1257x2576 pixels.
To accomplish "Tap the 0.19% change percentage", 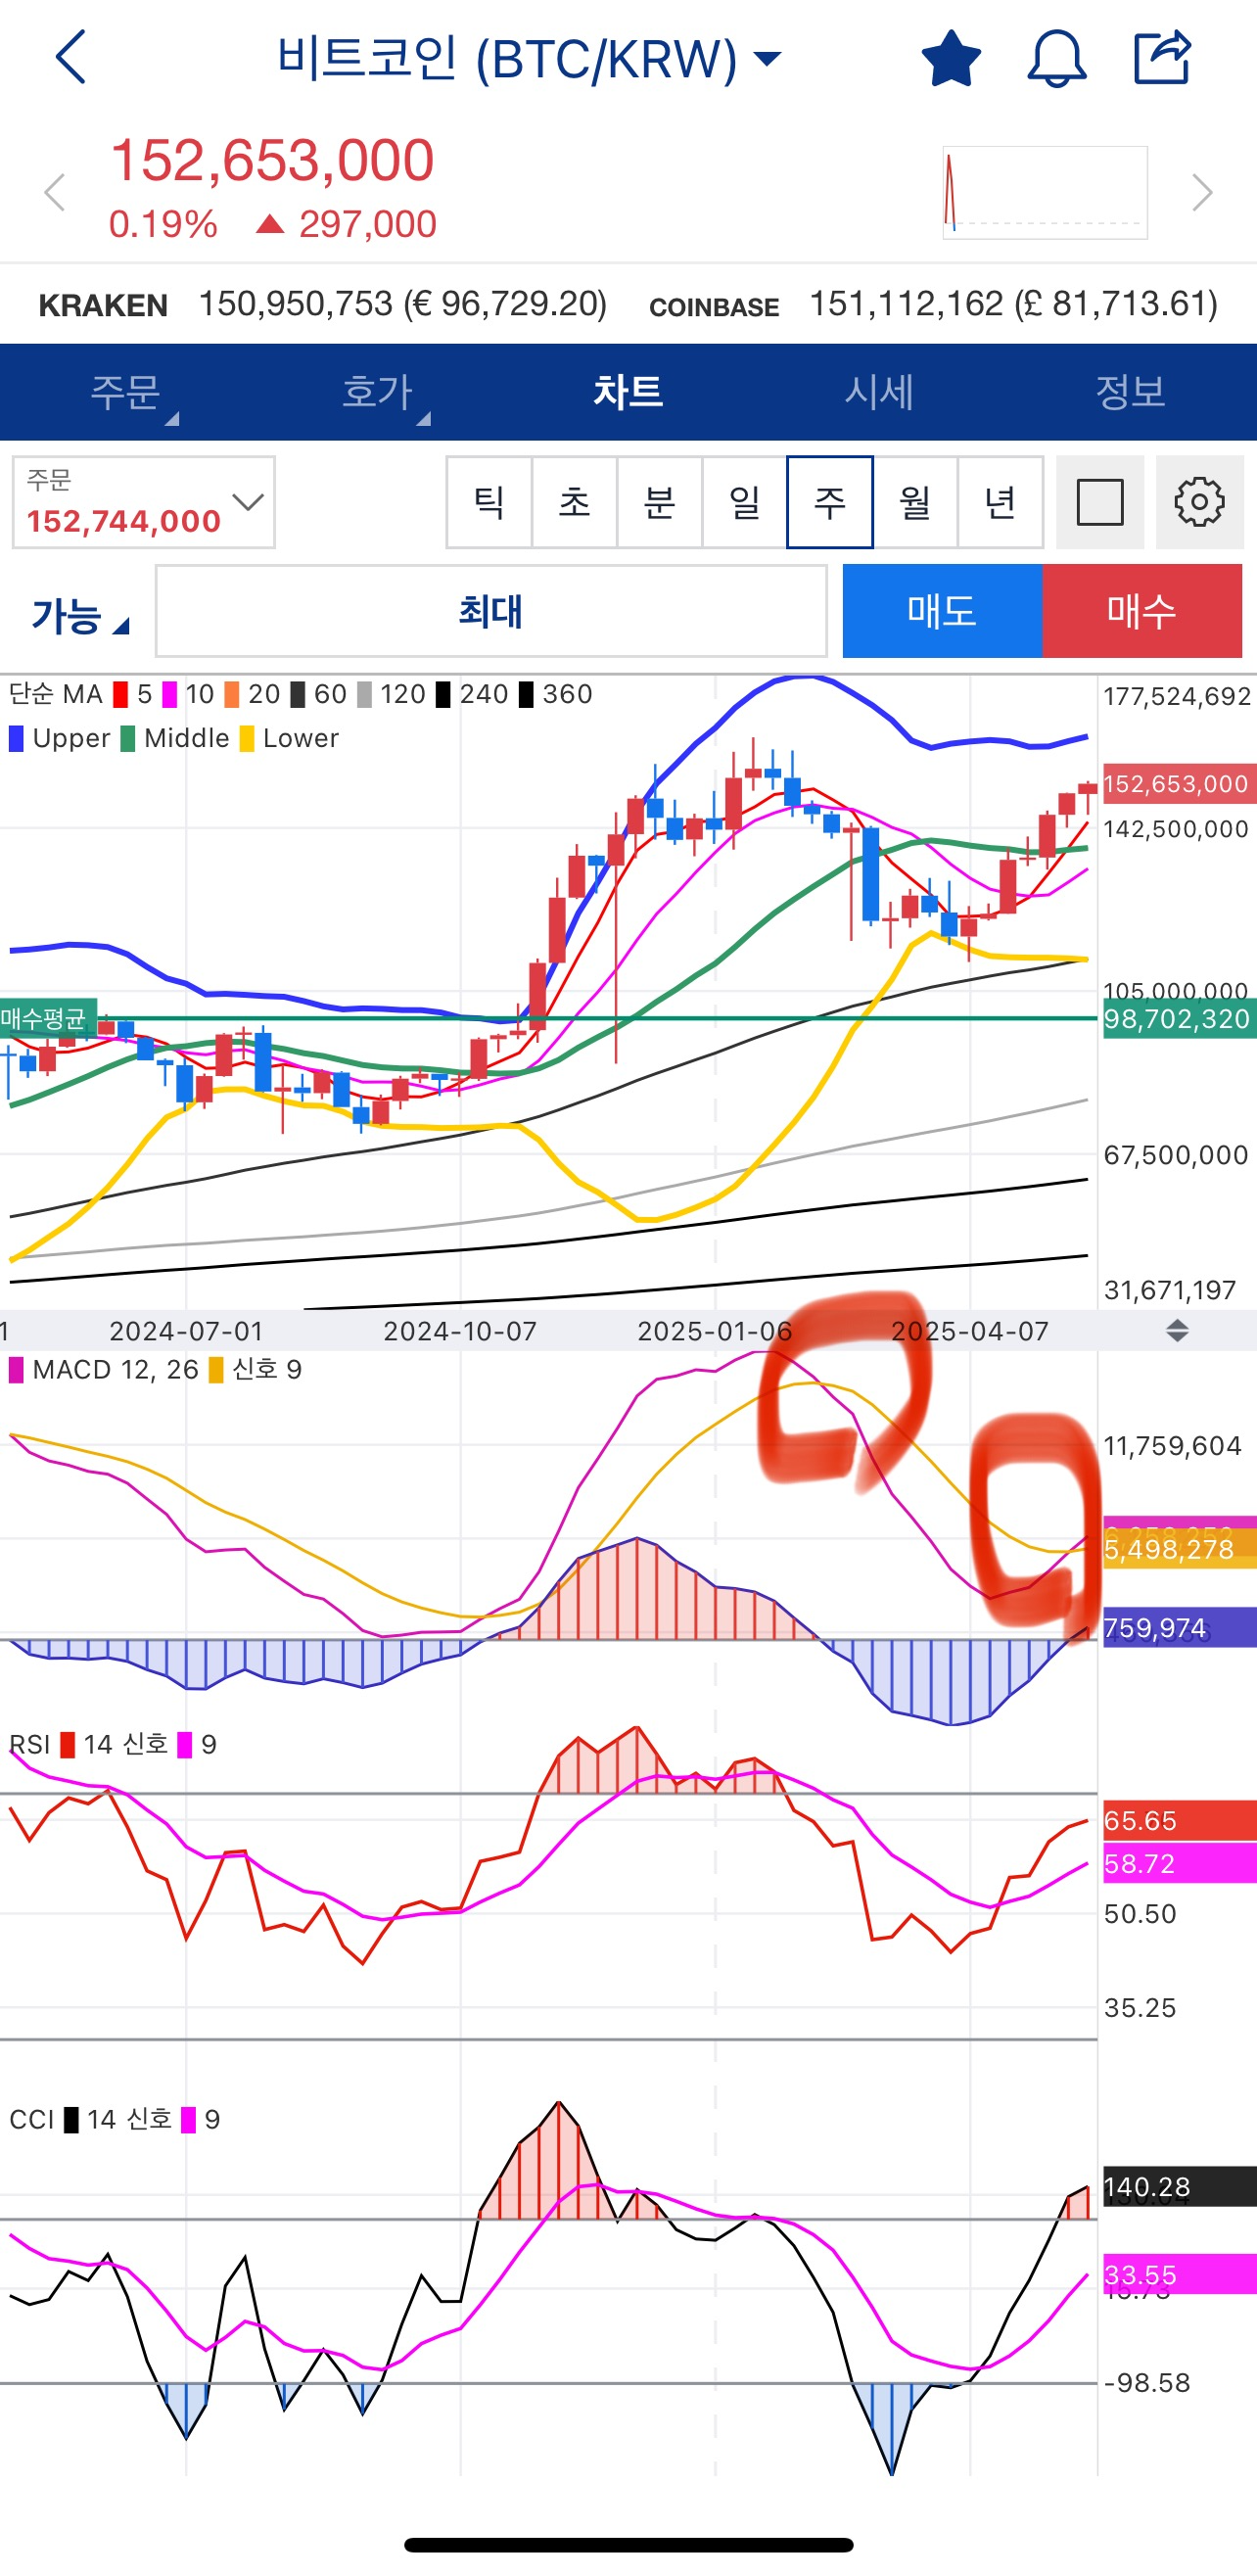I will point(163,224).
